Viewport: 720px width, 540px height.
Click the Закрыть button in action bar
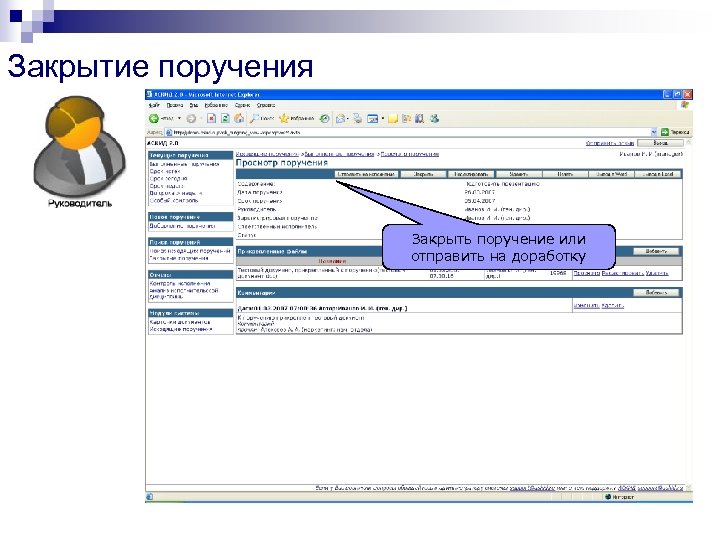423,174
